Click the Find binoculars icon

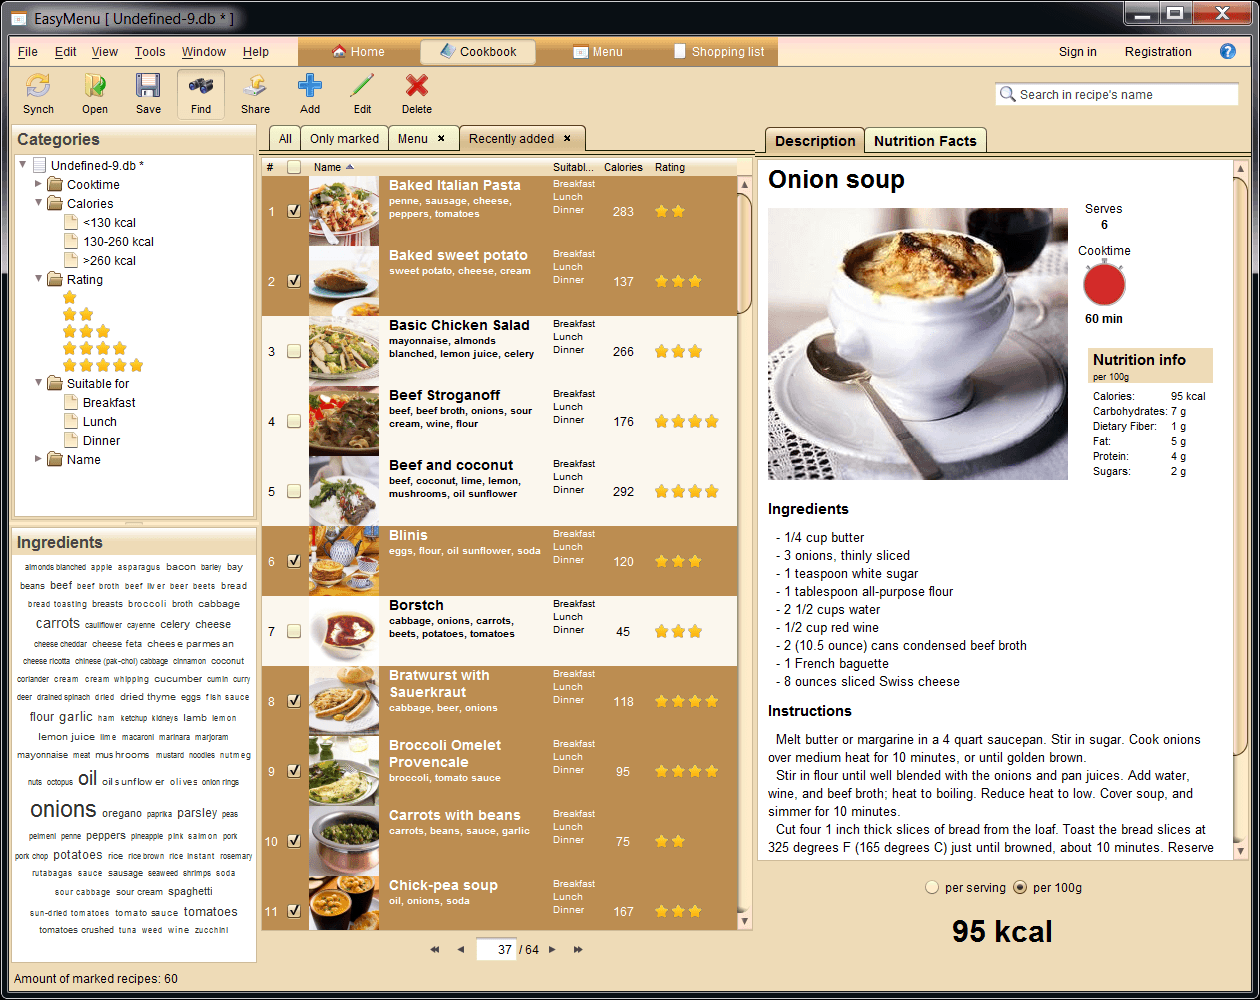coord(201,87)
